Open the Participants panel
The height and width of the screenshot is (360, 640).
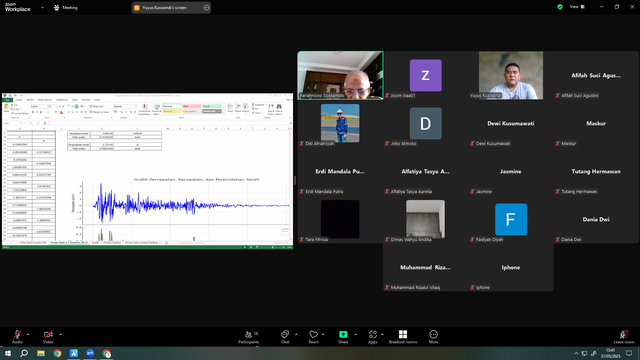click(249, 337)
